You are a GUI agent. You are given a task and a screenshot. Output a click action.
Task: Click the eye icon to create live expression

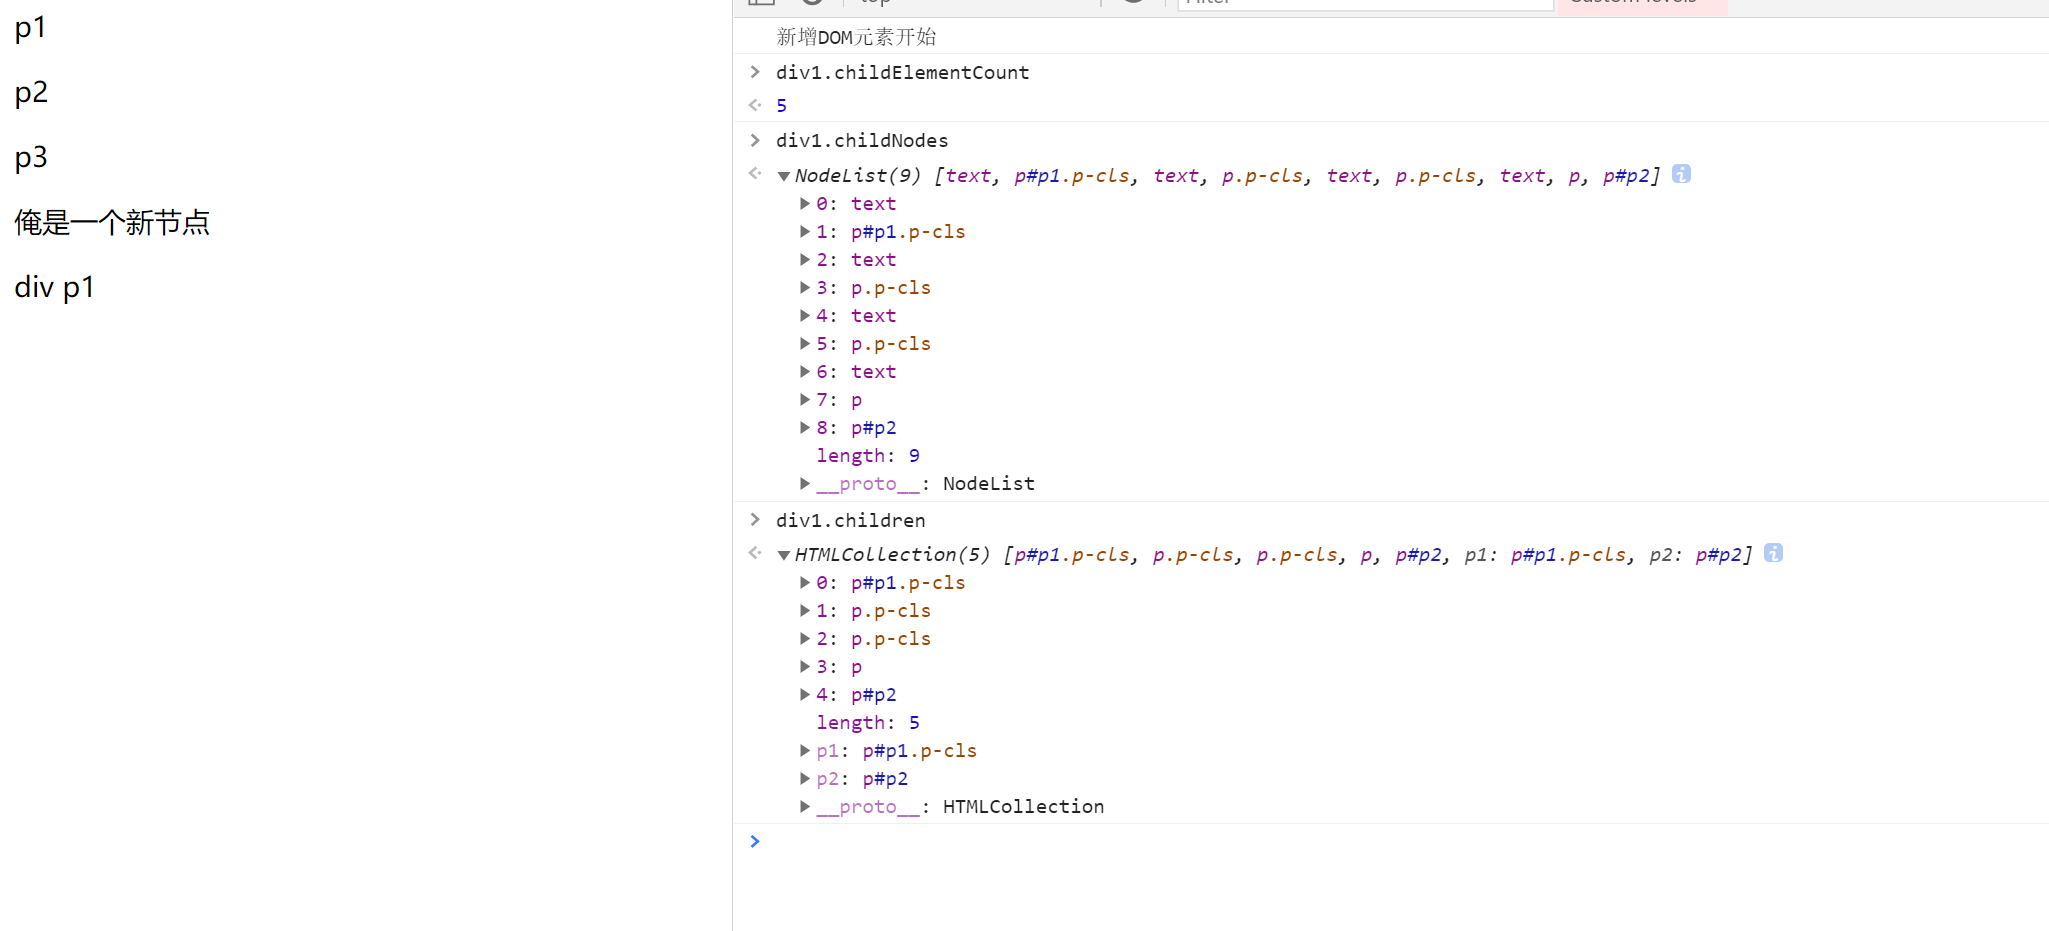pyautogui.click(x=1135, y=4)
